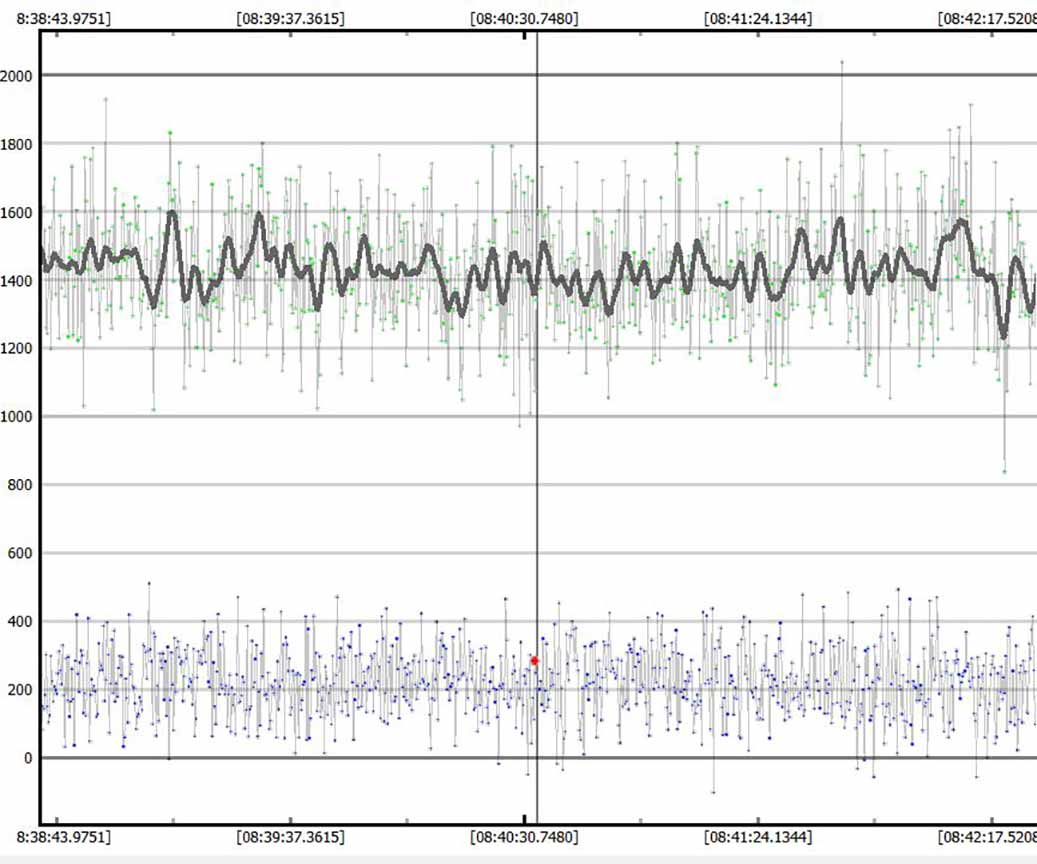Click the bottom time label 08:41:24.1344

(x=758, y=837)
